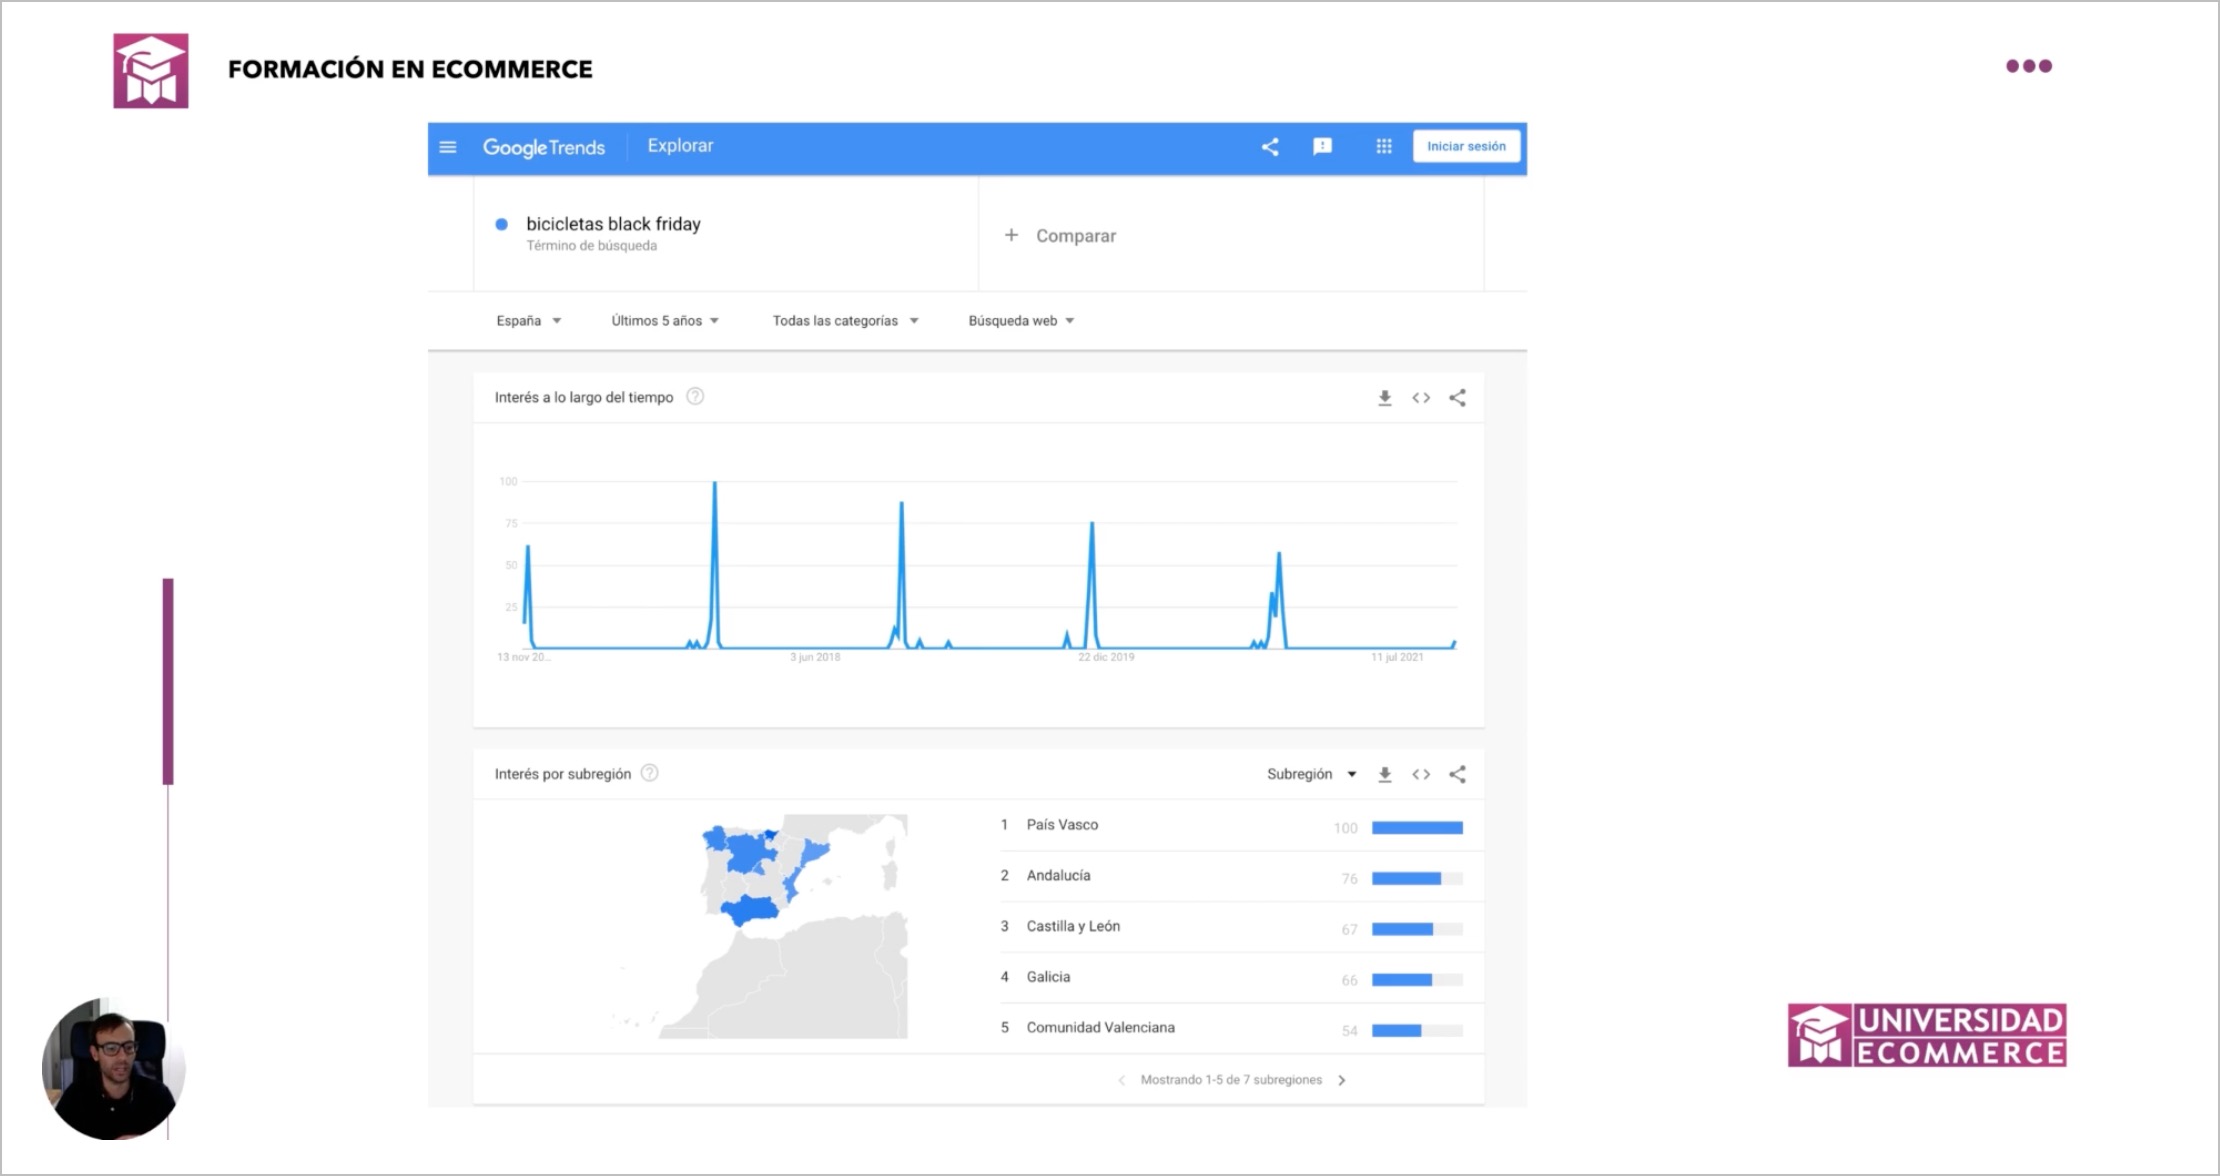Open the Todas las categorías dropdown

coord(845,321)
